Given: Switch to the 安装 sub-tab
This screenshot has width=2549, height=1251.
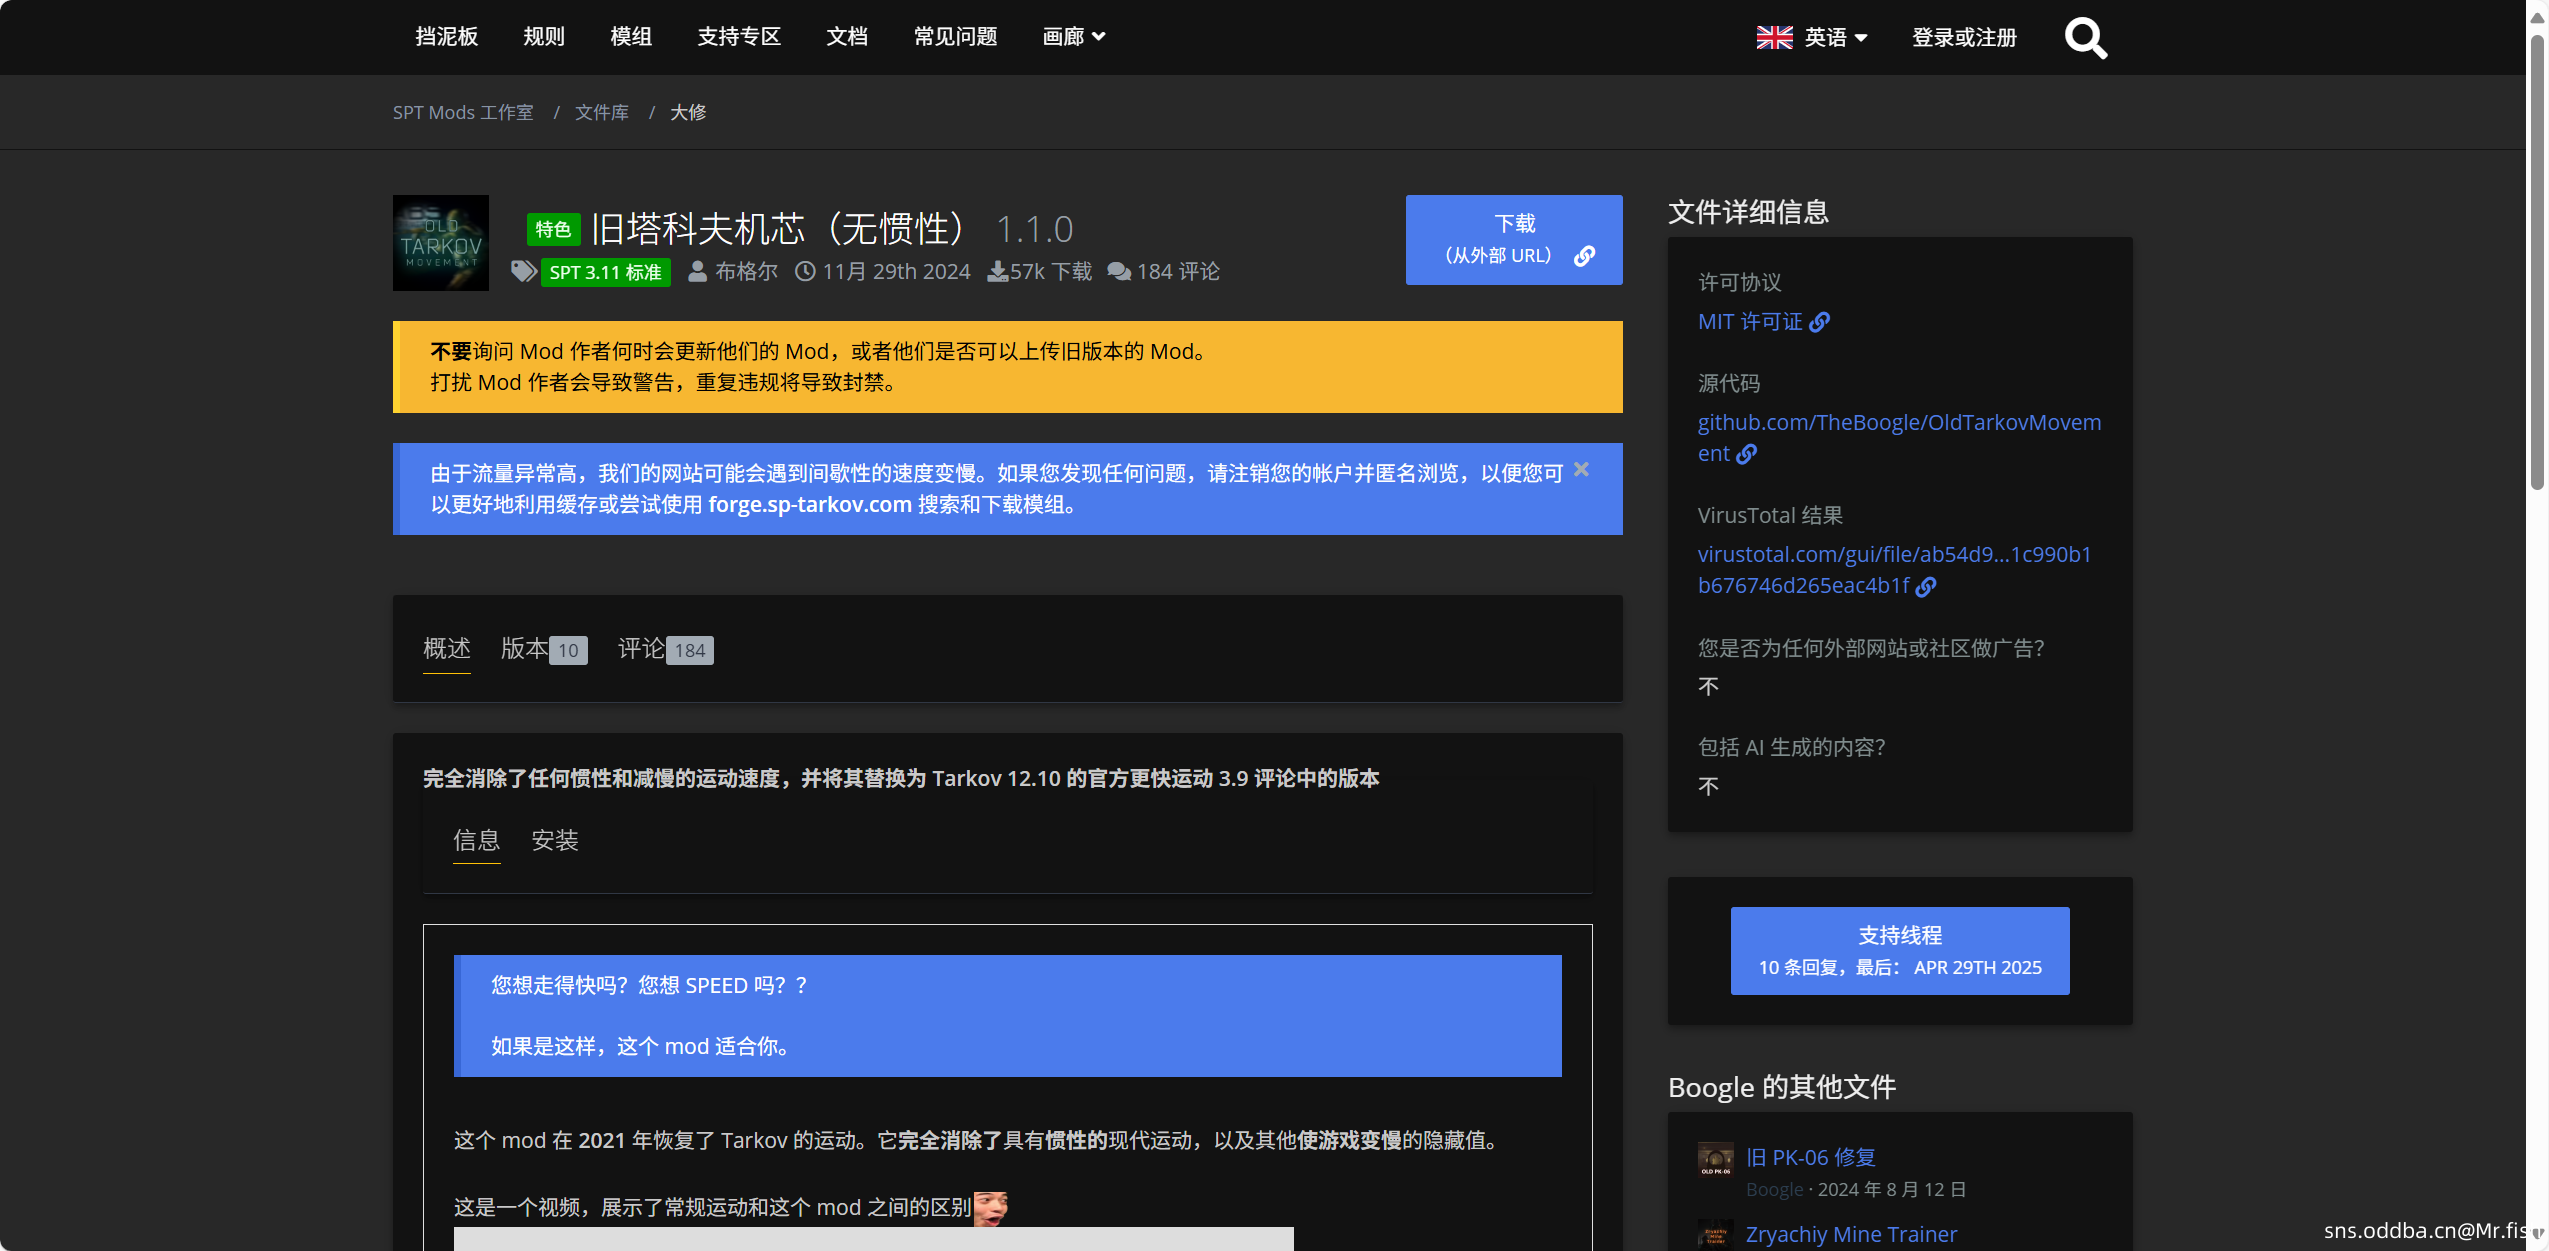Looking at the screenshot, I should coord(555,840).
